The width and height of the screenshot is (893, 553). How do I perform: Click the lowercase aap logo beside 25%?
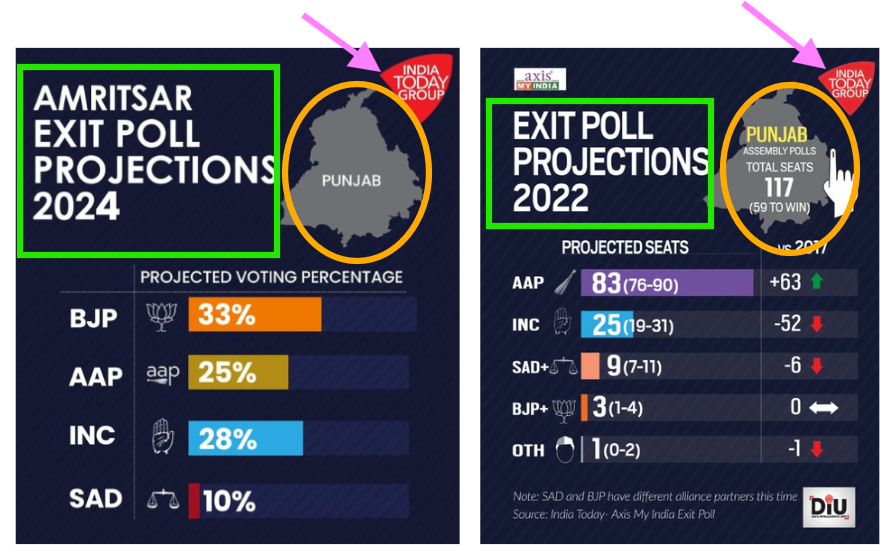point(162,373)
